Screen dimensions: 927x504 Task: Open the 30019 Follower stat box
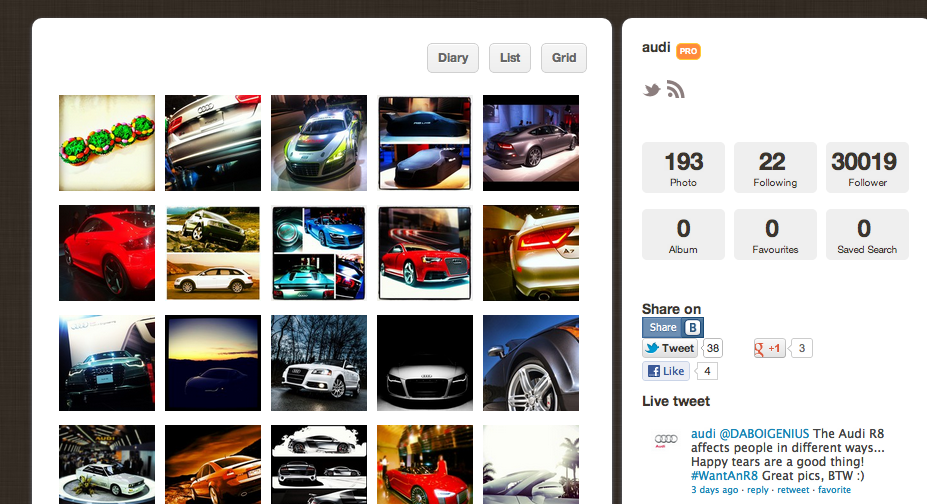click(x=867, y=167)
